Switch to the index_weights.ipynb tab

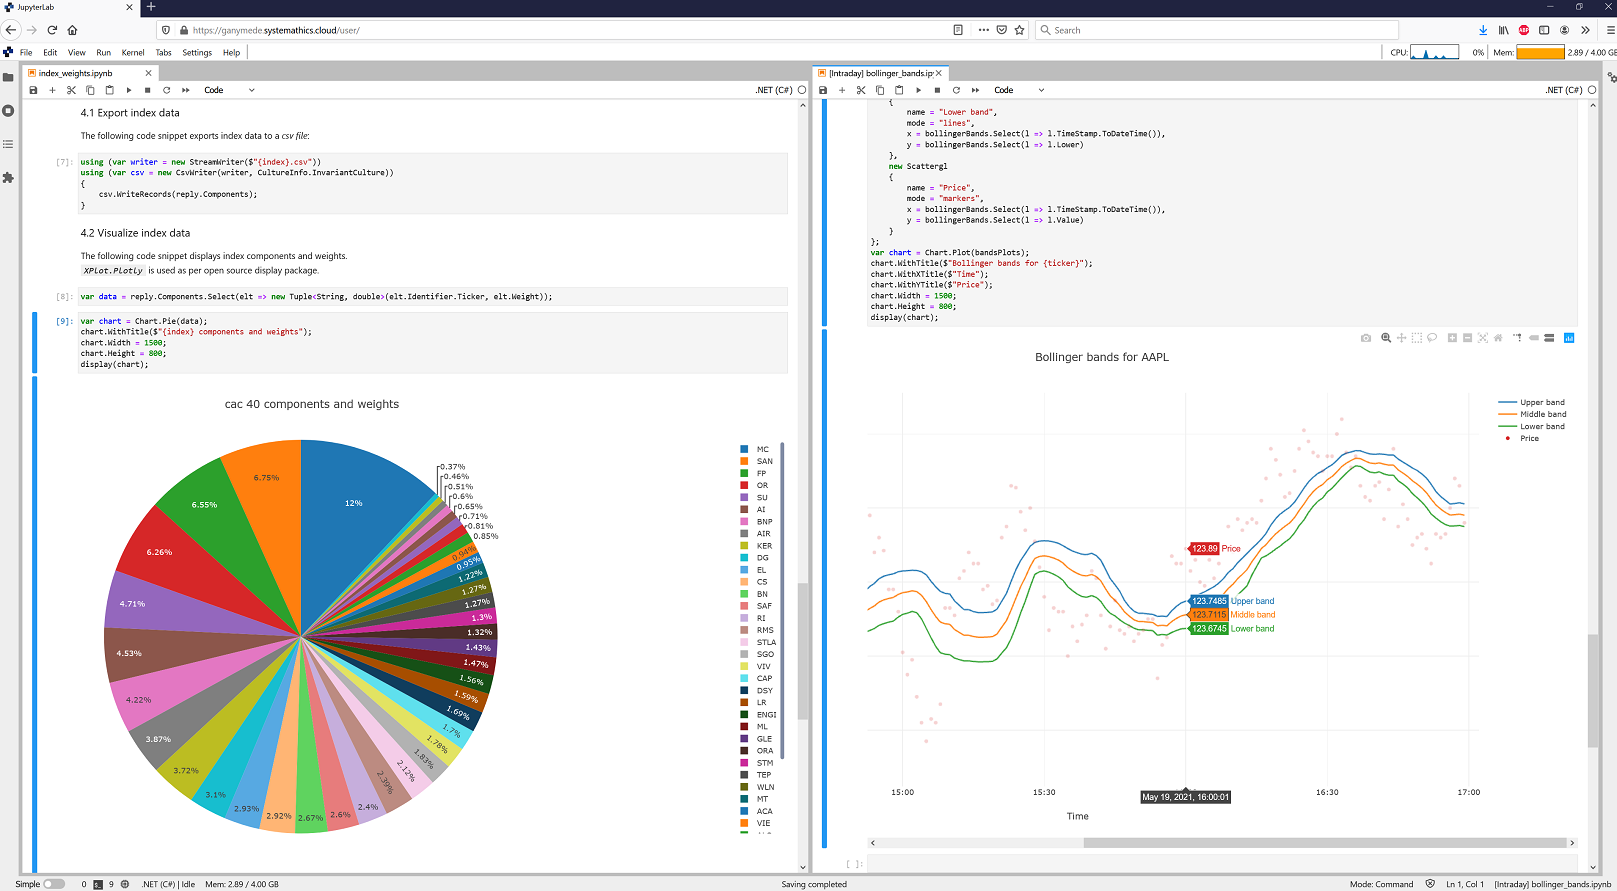(76, 73)
